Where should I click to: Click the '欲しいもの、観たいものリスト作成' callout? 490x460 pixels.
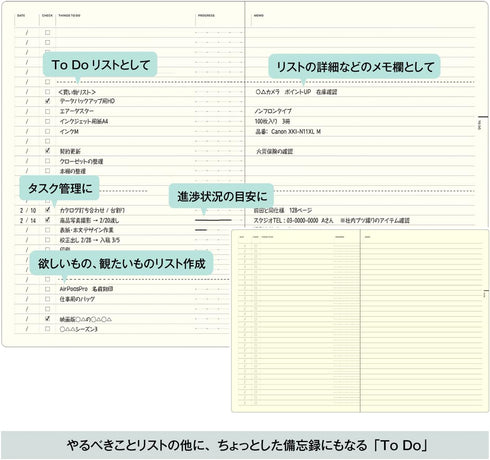(121, 263)
